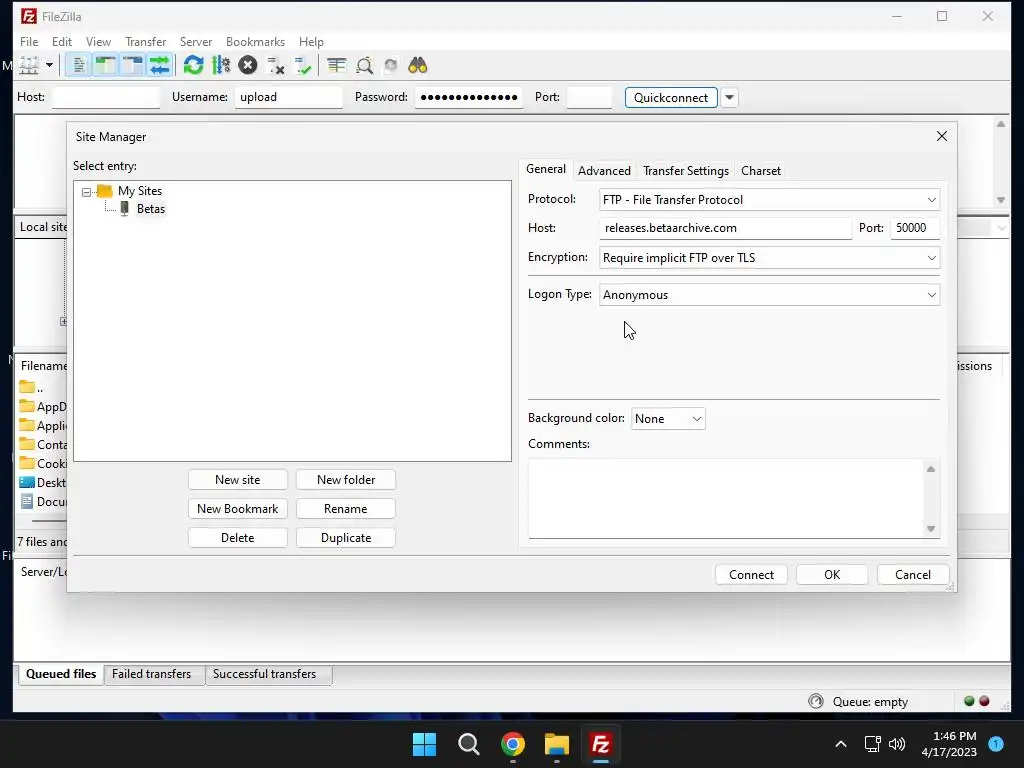Open the Site Manager toolbar icon
The image size is (1024, 768).
29,65
